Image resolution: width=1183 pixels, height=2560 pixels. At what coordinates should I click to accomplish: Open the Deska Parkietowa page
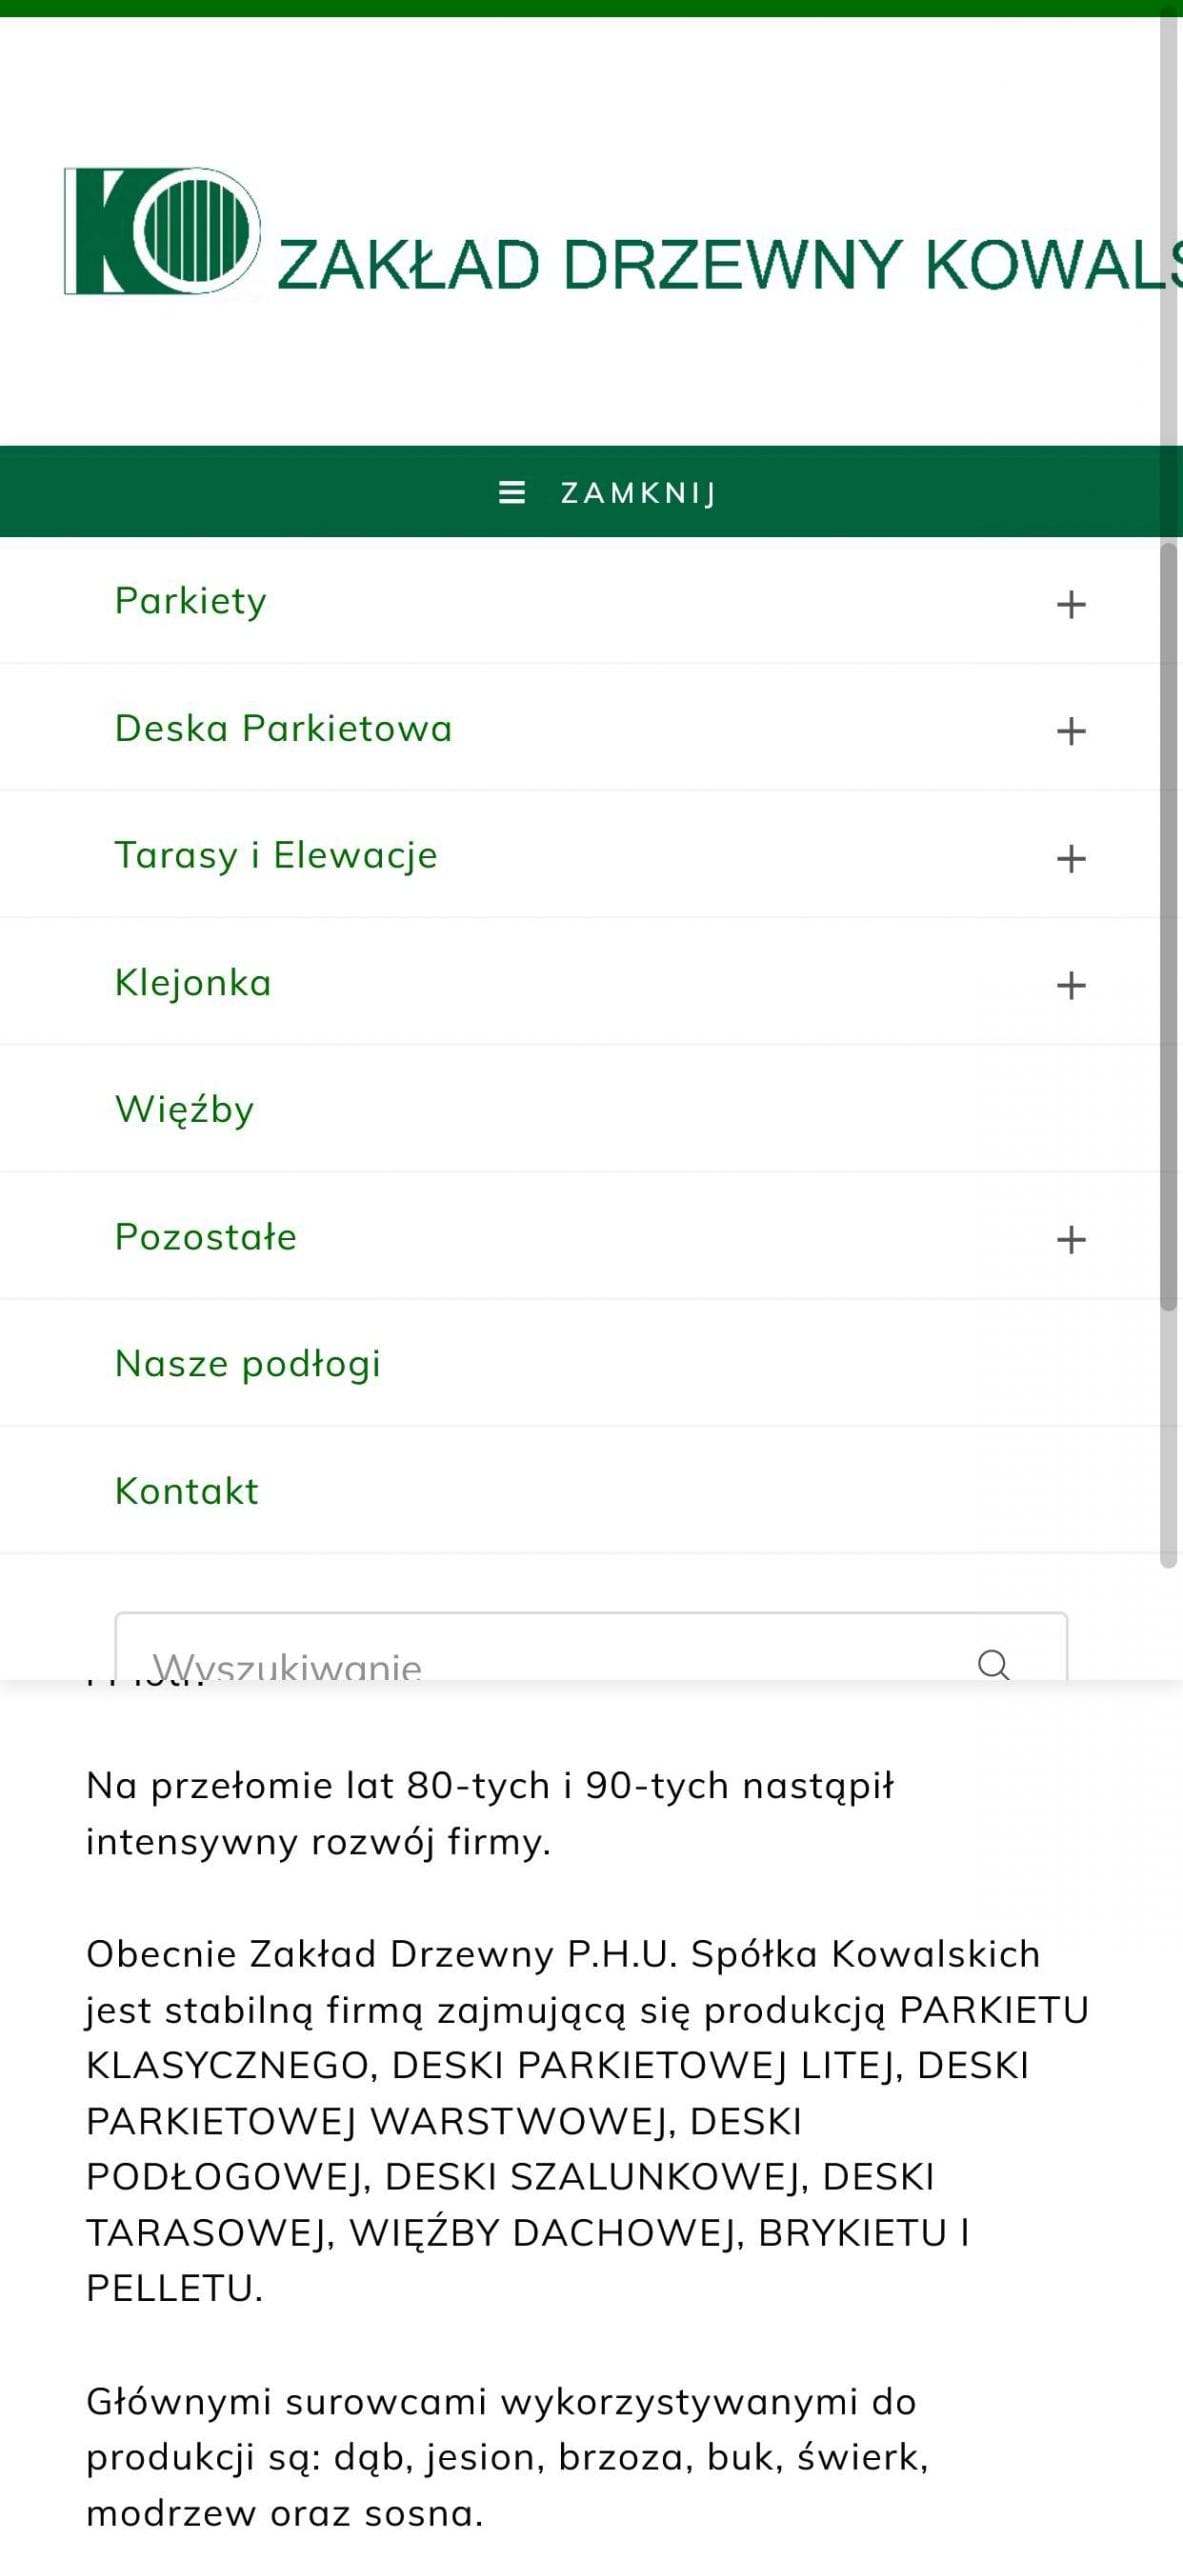tap(283, 728)
